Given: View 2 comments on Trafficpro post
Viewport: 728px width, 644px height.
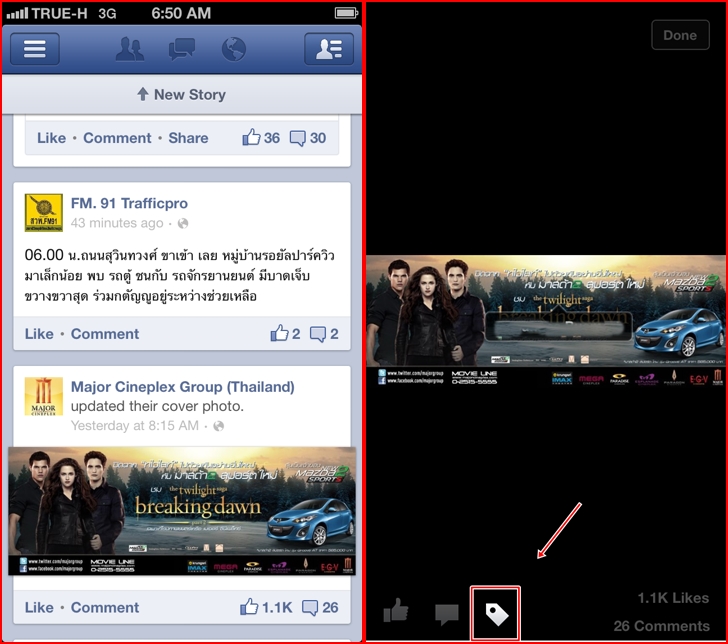Looking at the screenshot, I should (x=324, y=334).
